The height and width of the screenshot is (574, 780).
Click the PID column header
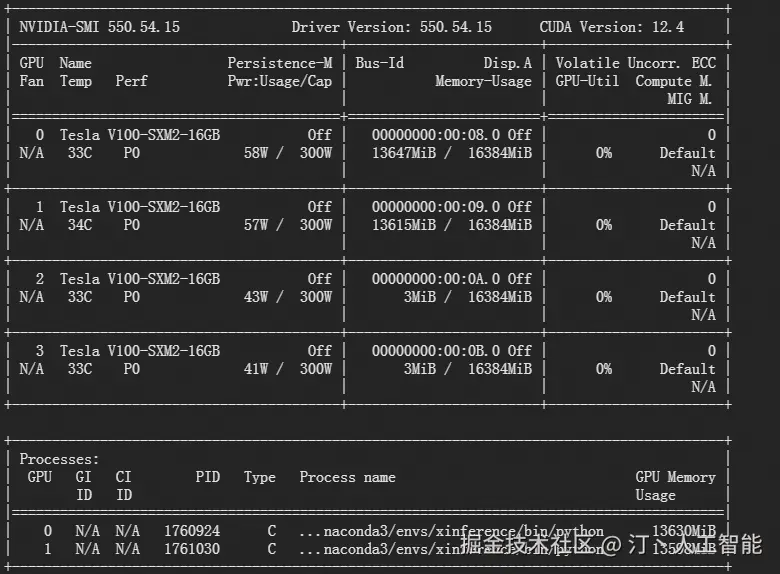pyautogui.click(x=207, y=477)
